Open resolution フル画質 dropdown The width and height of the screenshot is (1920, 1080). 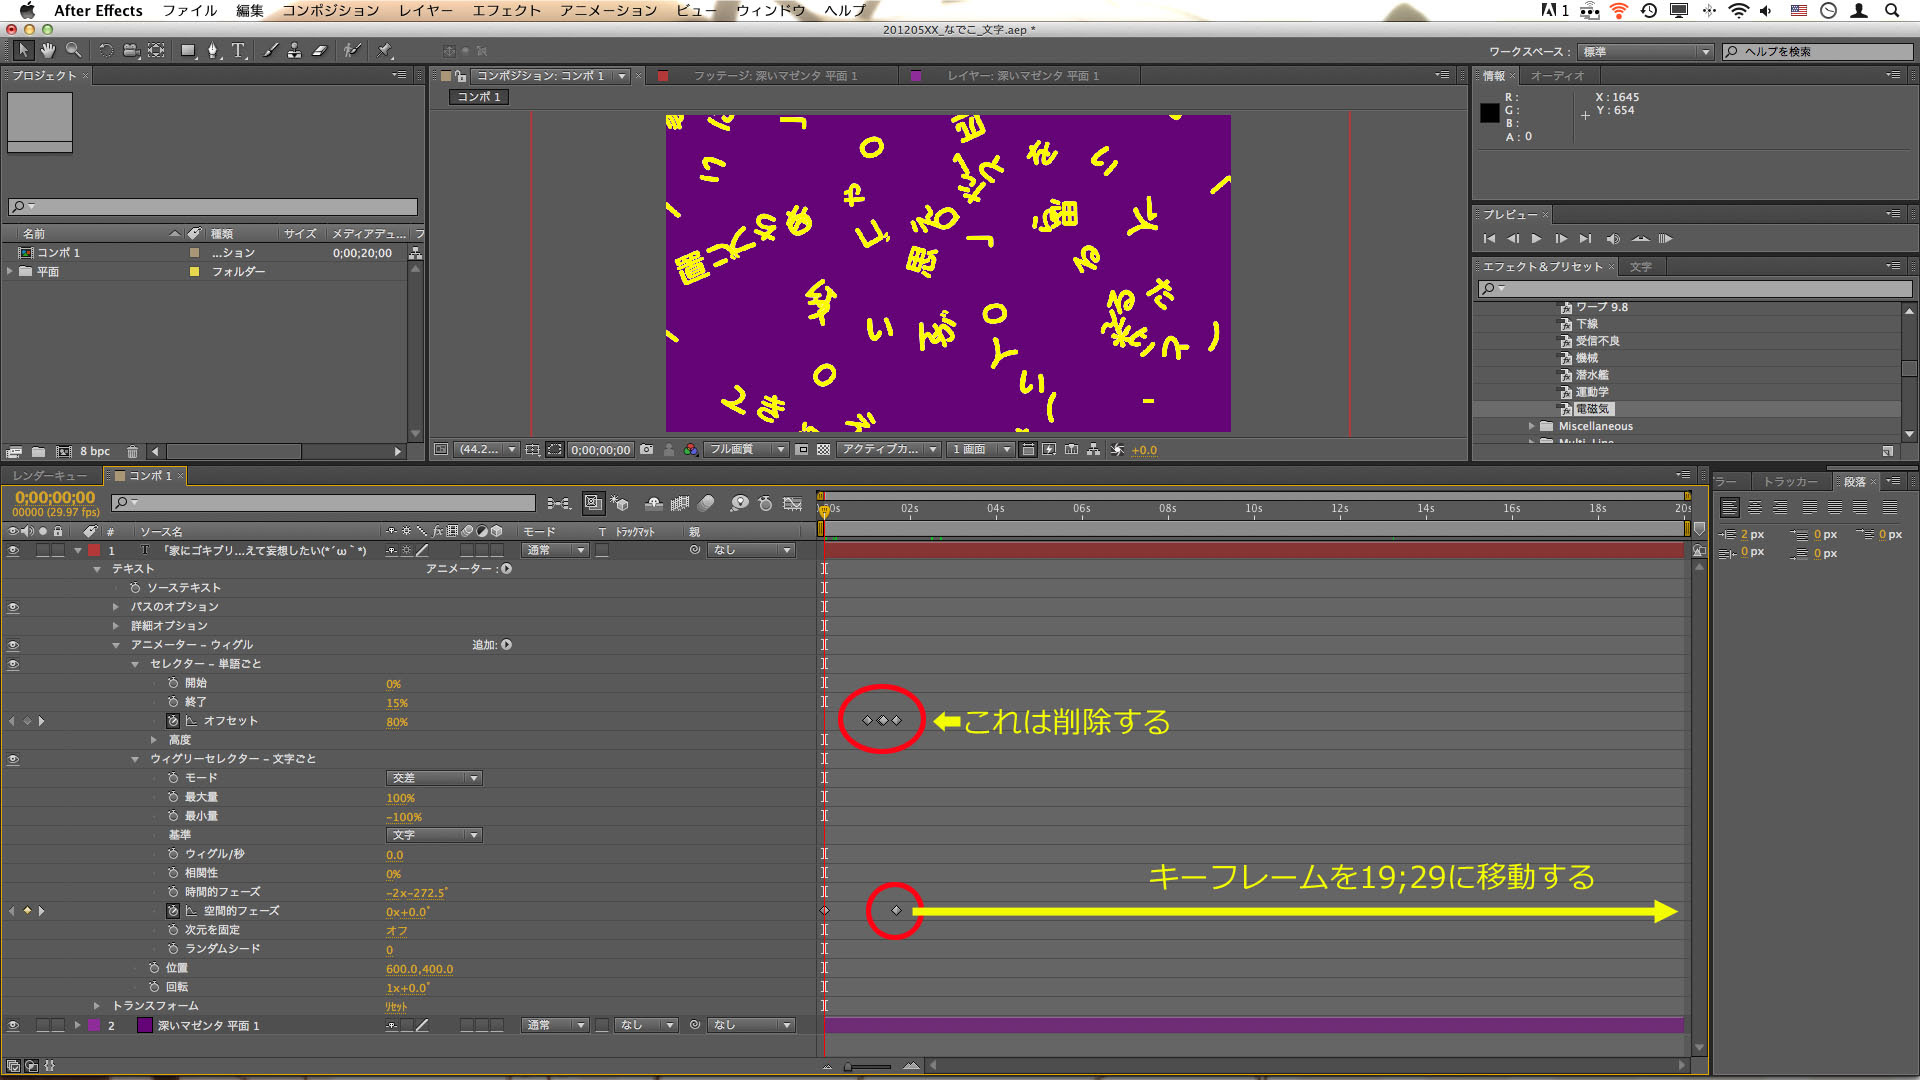click(x=746, y=450)
